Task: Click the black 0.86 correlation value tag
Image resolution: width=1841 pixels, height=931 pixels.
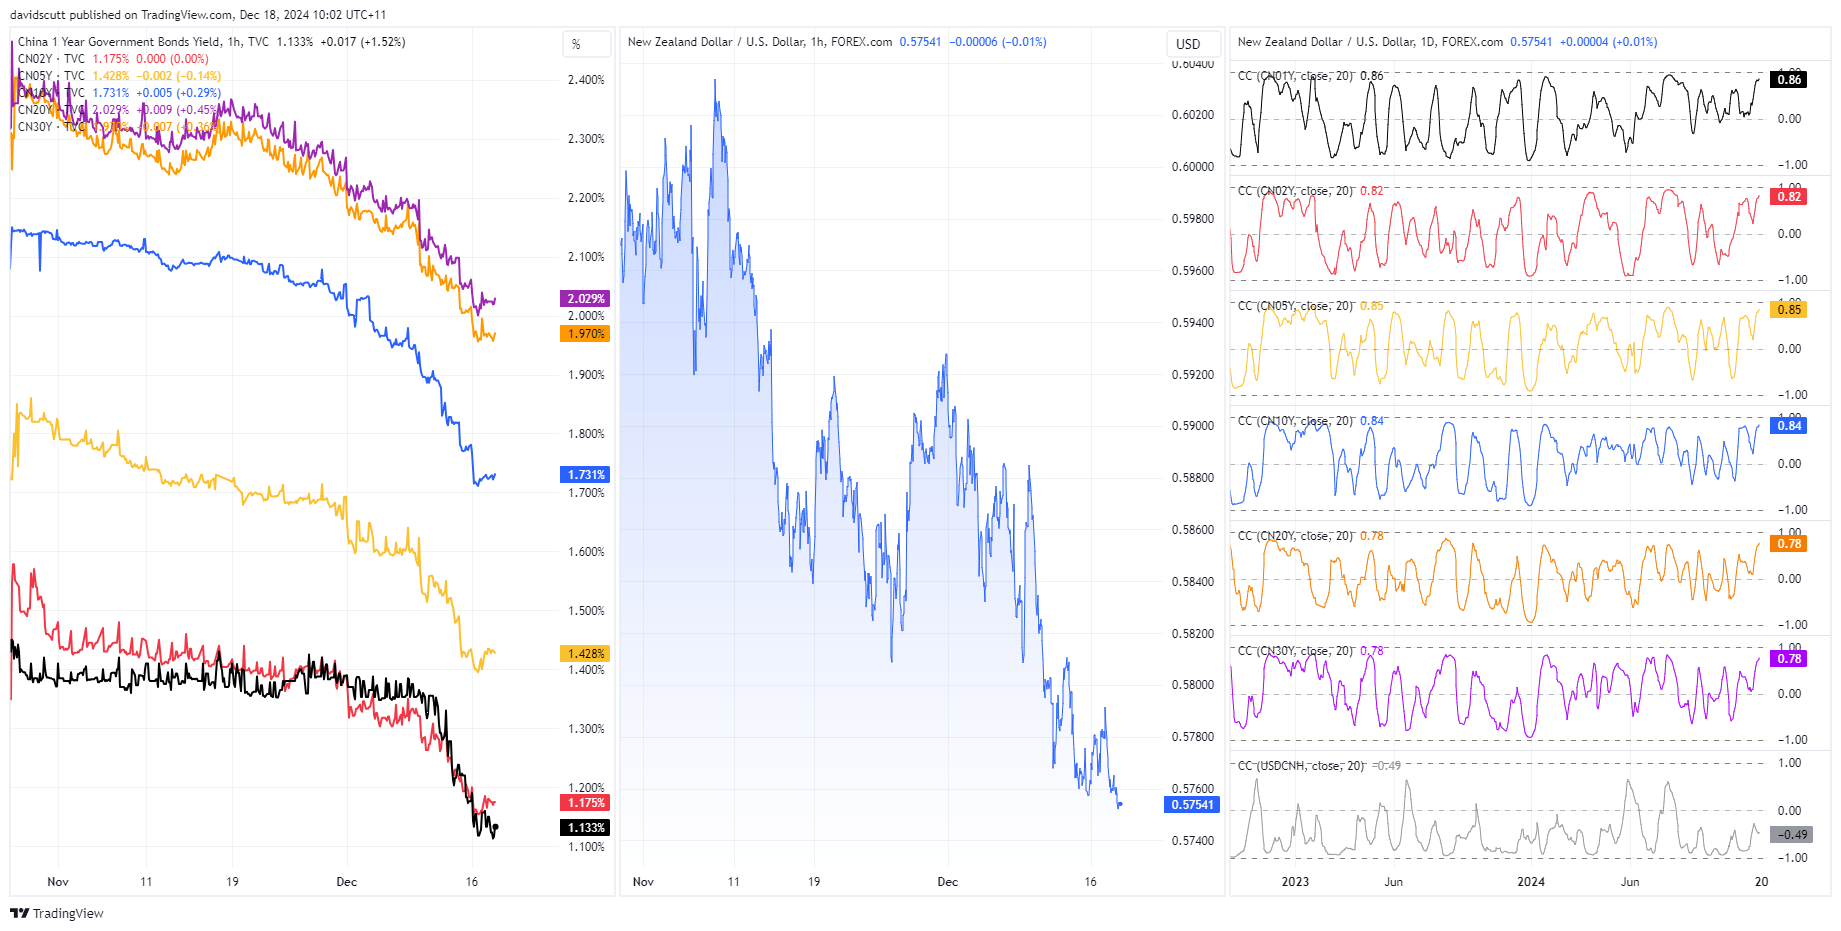Action: tap(1789, 80)
